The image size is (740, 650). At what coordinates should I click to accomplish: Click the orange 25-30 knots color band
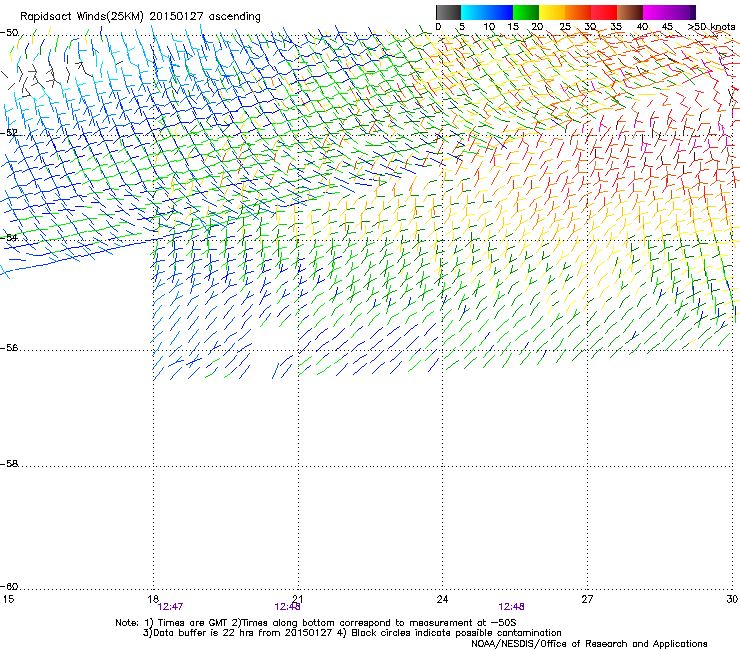click(x=578, y=12)
